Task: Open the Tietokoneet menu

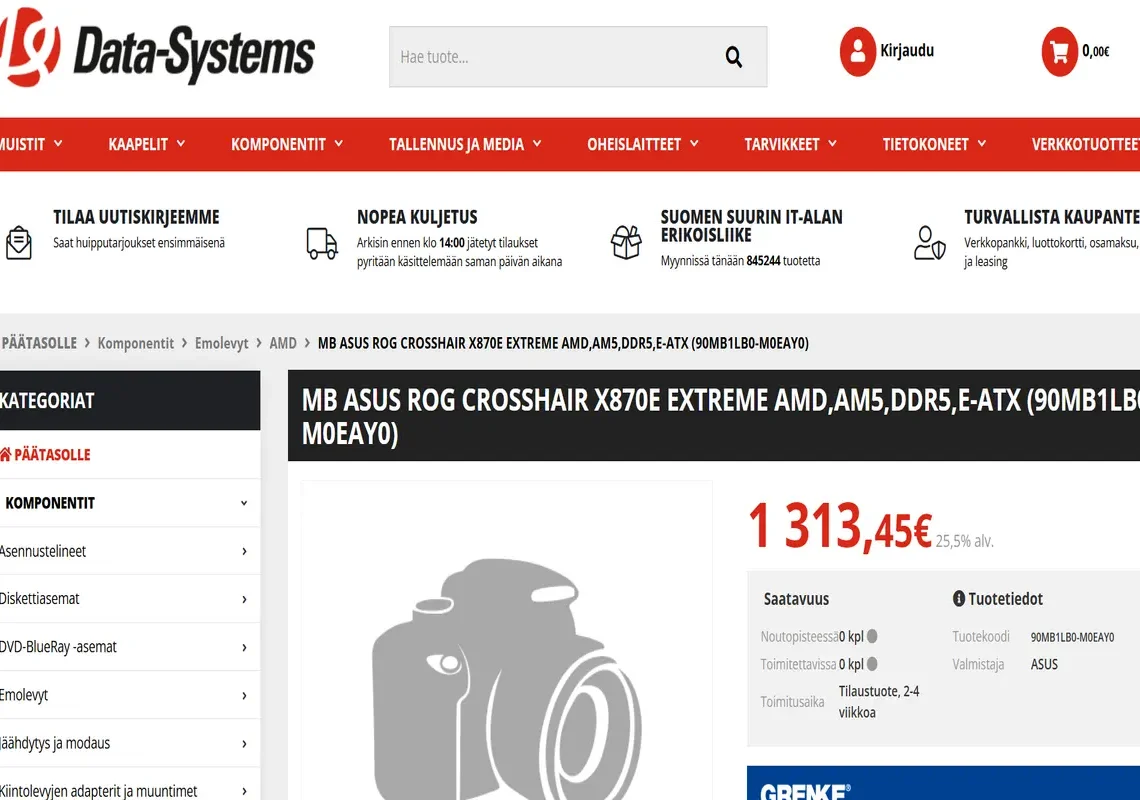Action: tap(935, 144)
